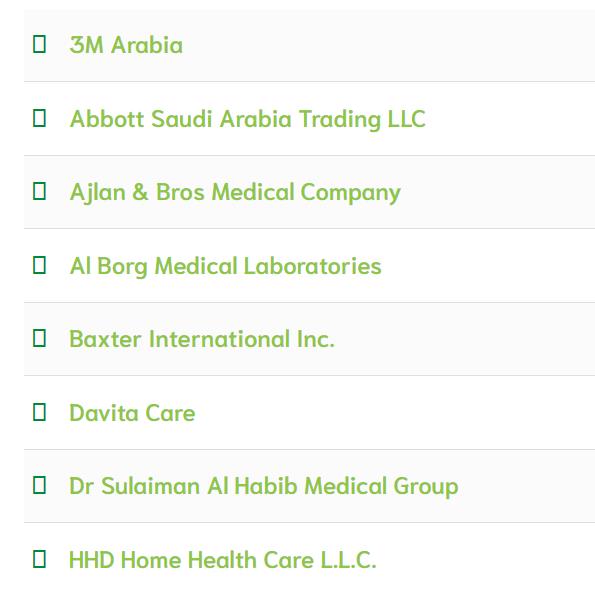Open Al Borg Medical Laboratories link
595x592 pixels.
(x=225, y=266)
